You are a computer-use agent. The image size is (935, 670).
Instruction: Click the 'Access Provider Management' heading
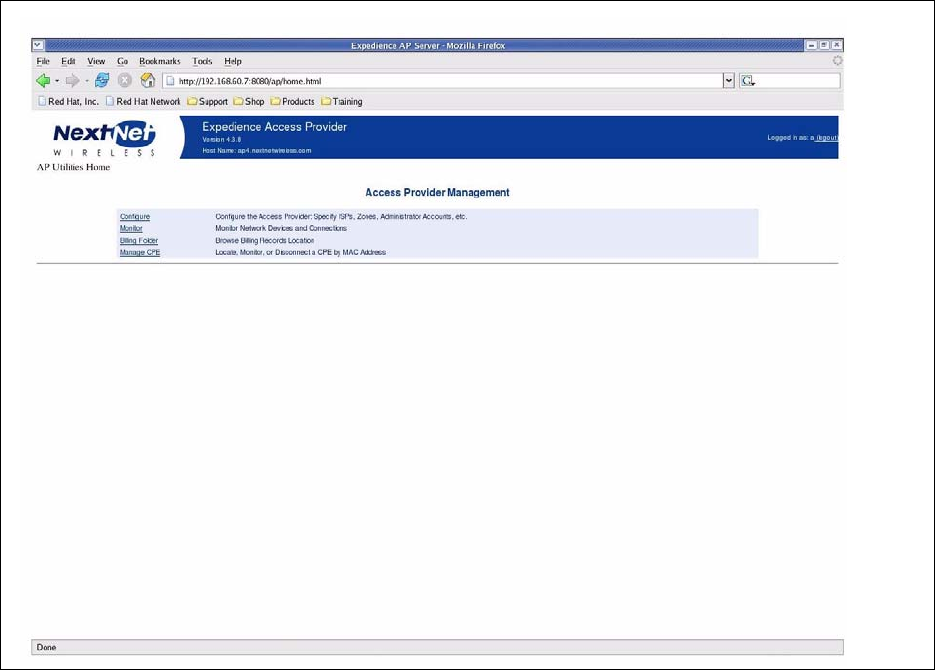click(437, 193)
